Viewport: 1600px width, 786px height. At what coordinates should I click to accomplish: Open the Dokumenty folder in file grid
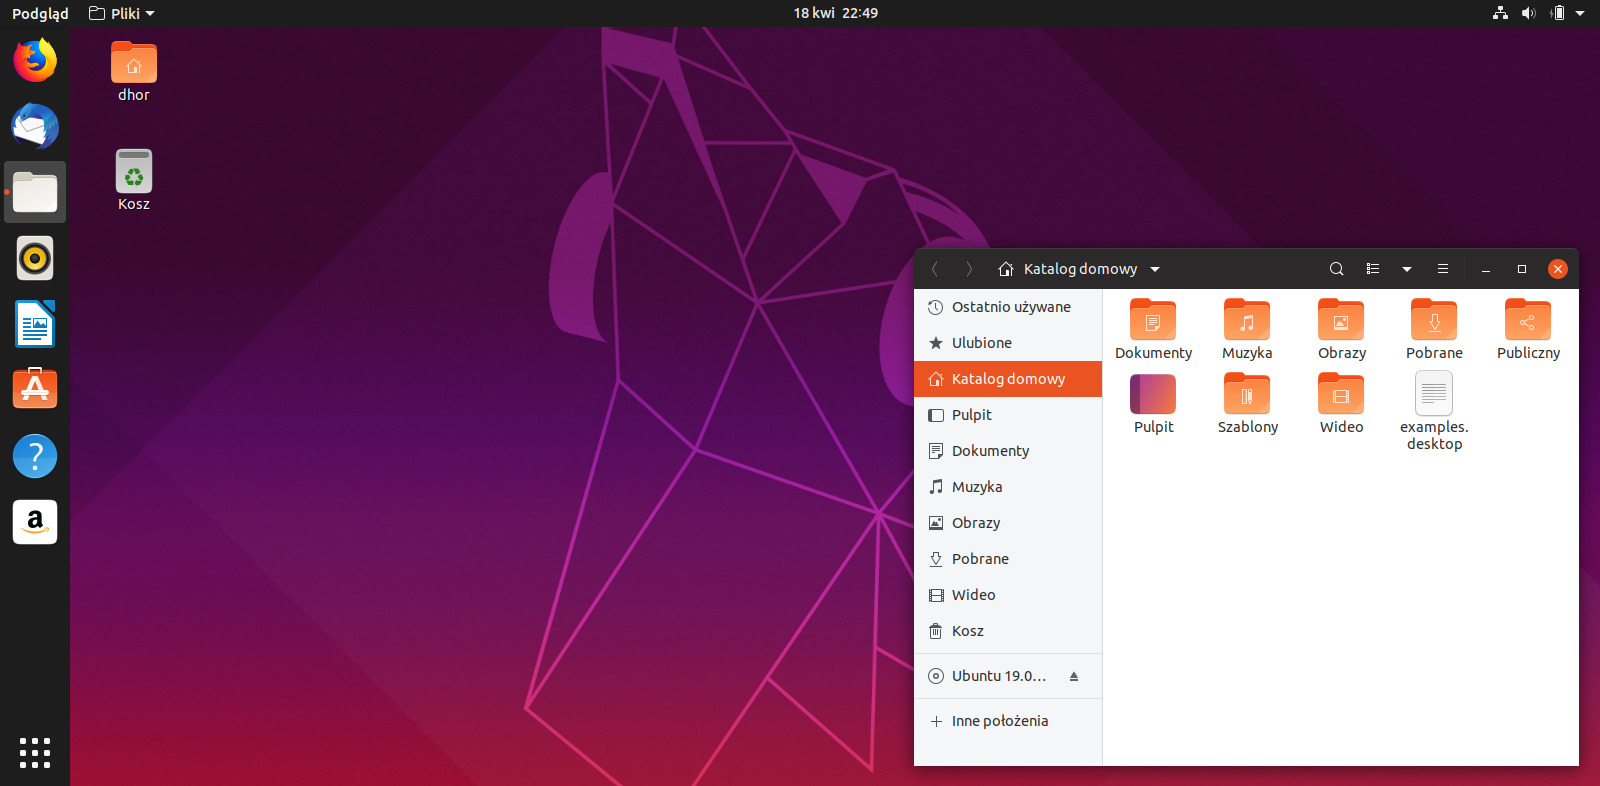click(x=1153, y=330)
